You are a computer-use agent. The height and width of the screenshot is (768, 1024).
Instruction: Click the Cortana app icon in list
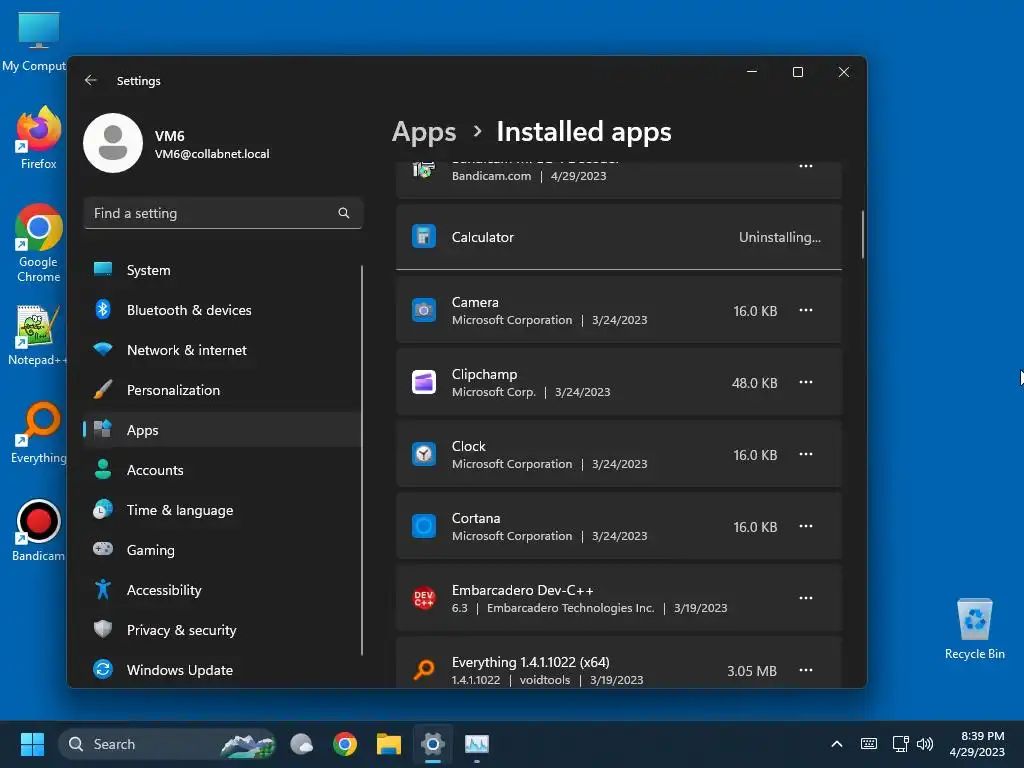424,526
